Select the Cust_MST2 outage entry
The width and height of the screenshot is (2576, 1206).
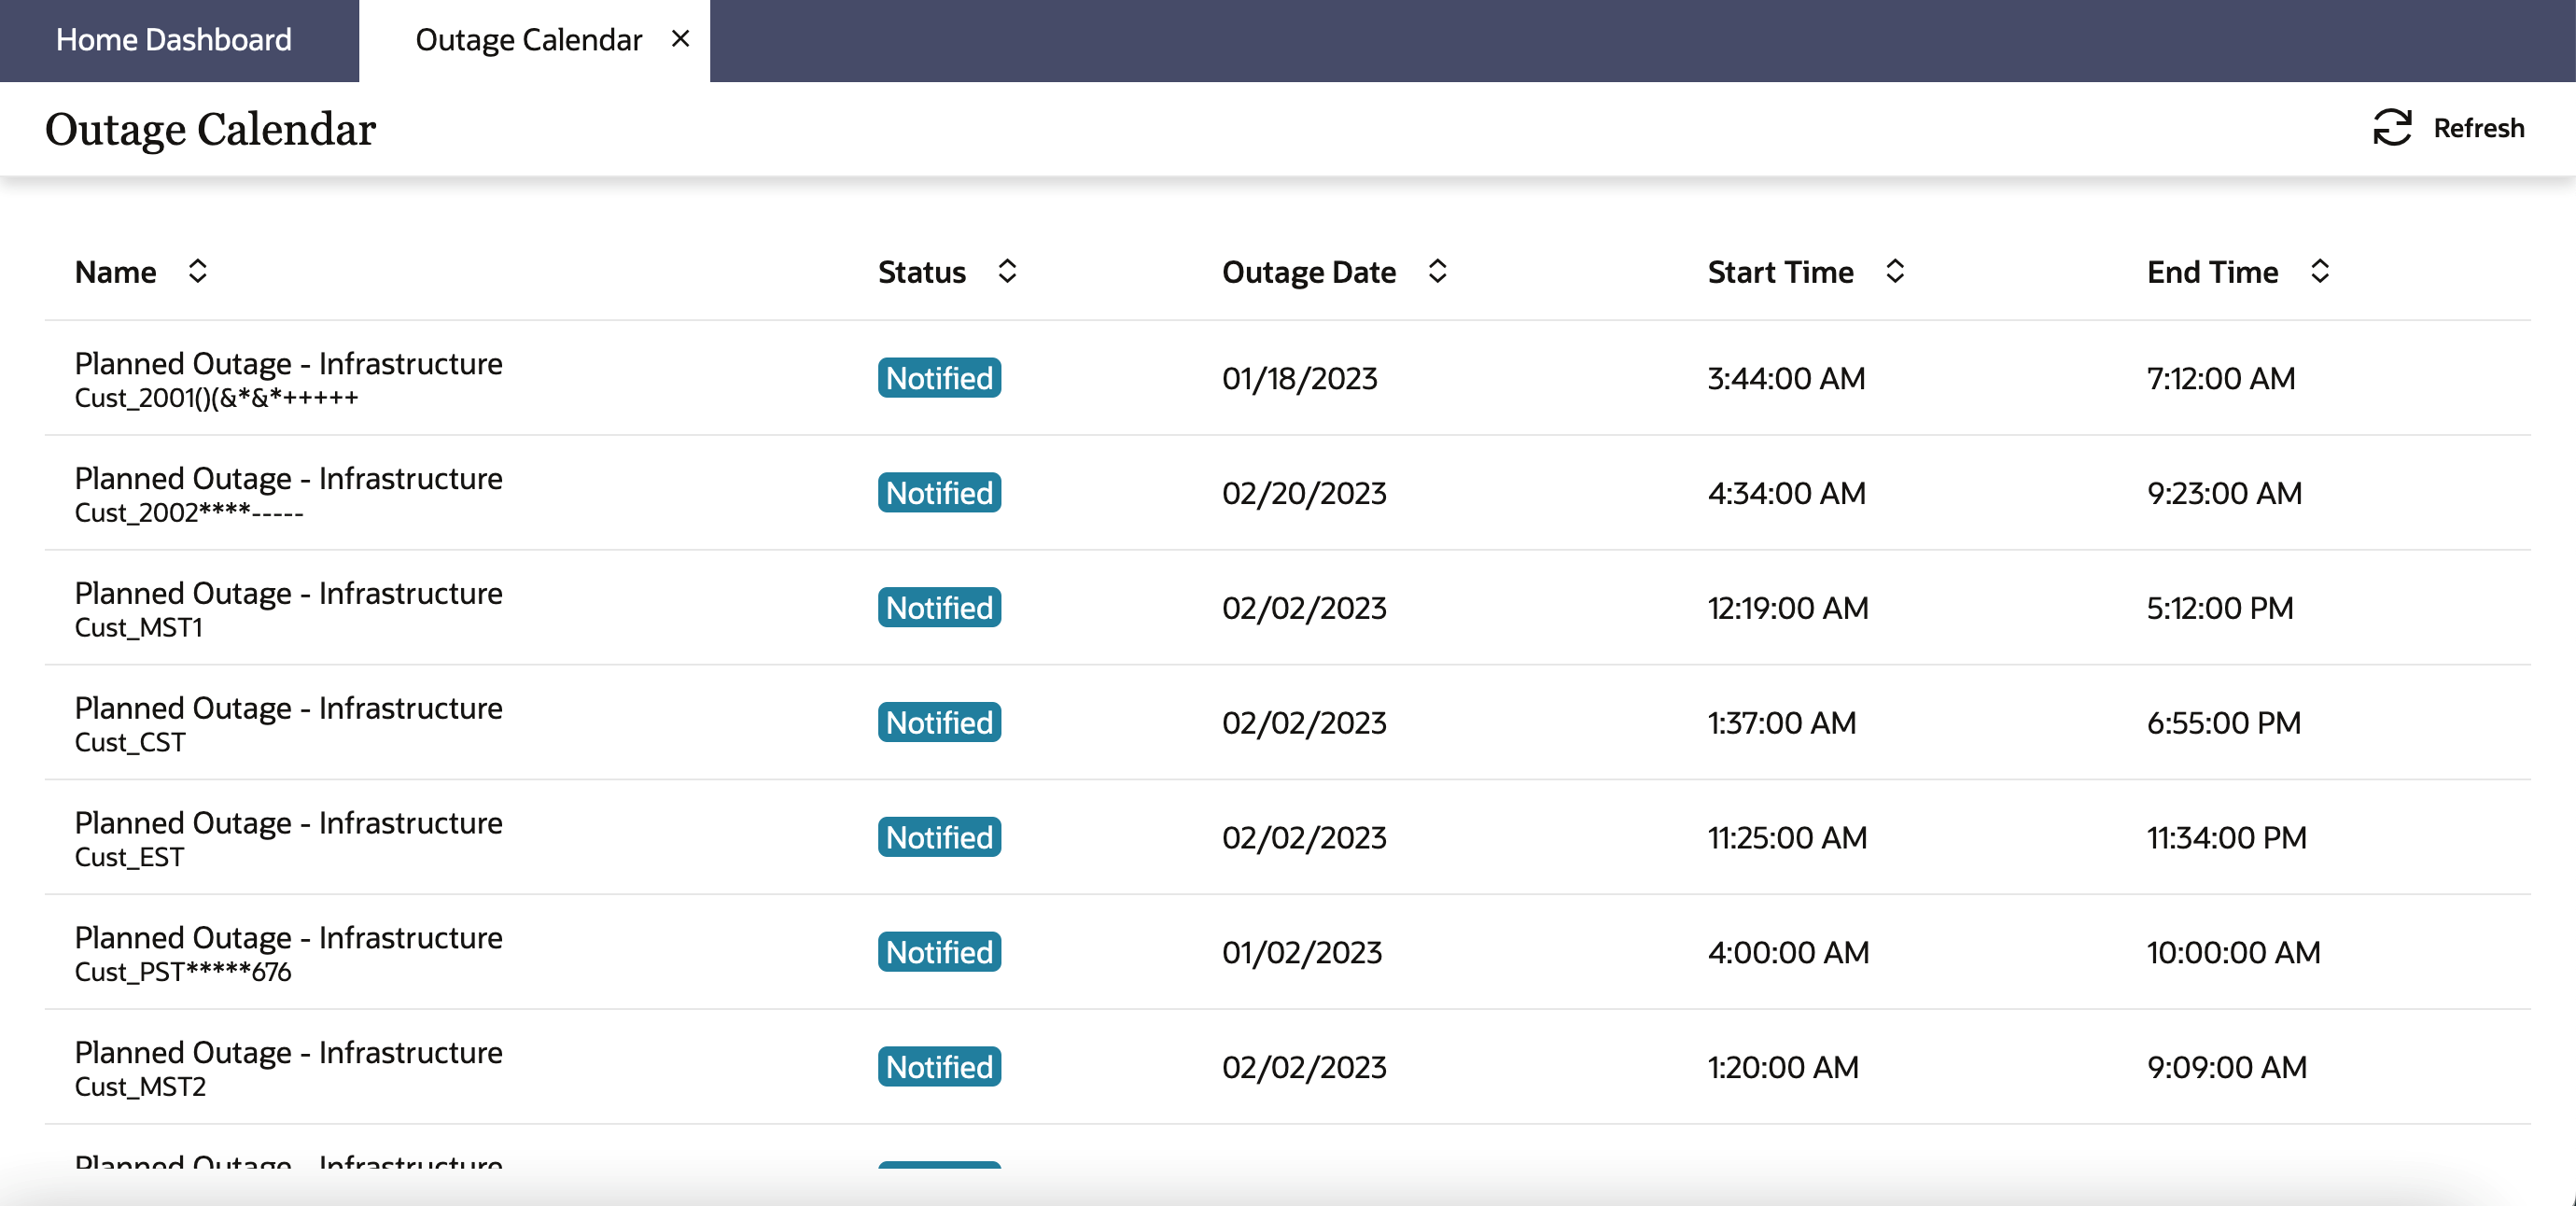pos(288,1066)
